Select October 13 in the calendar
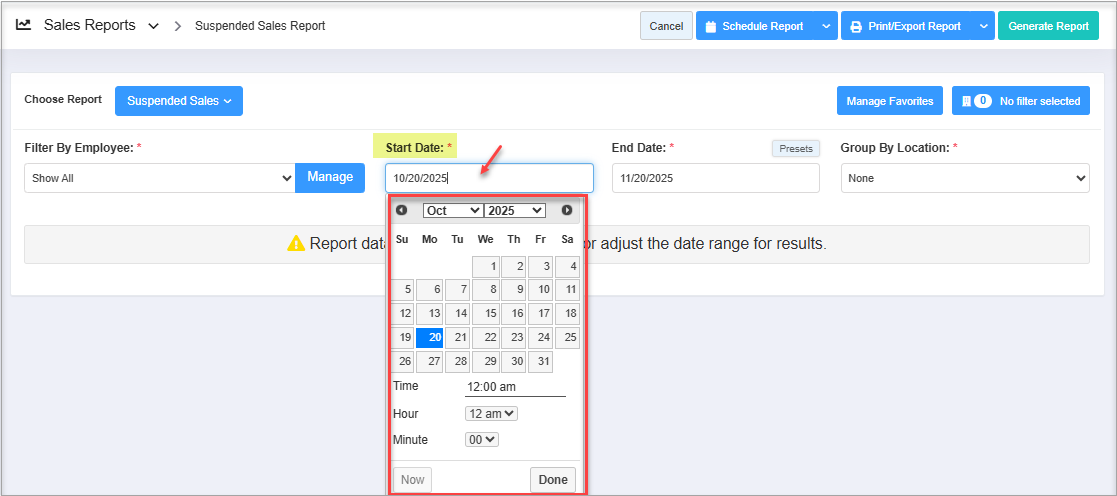 click(x=430, y=314)
